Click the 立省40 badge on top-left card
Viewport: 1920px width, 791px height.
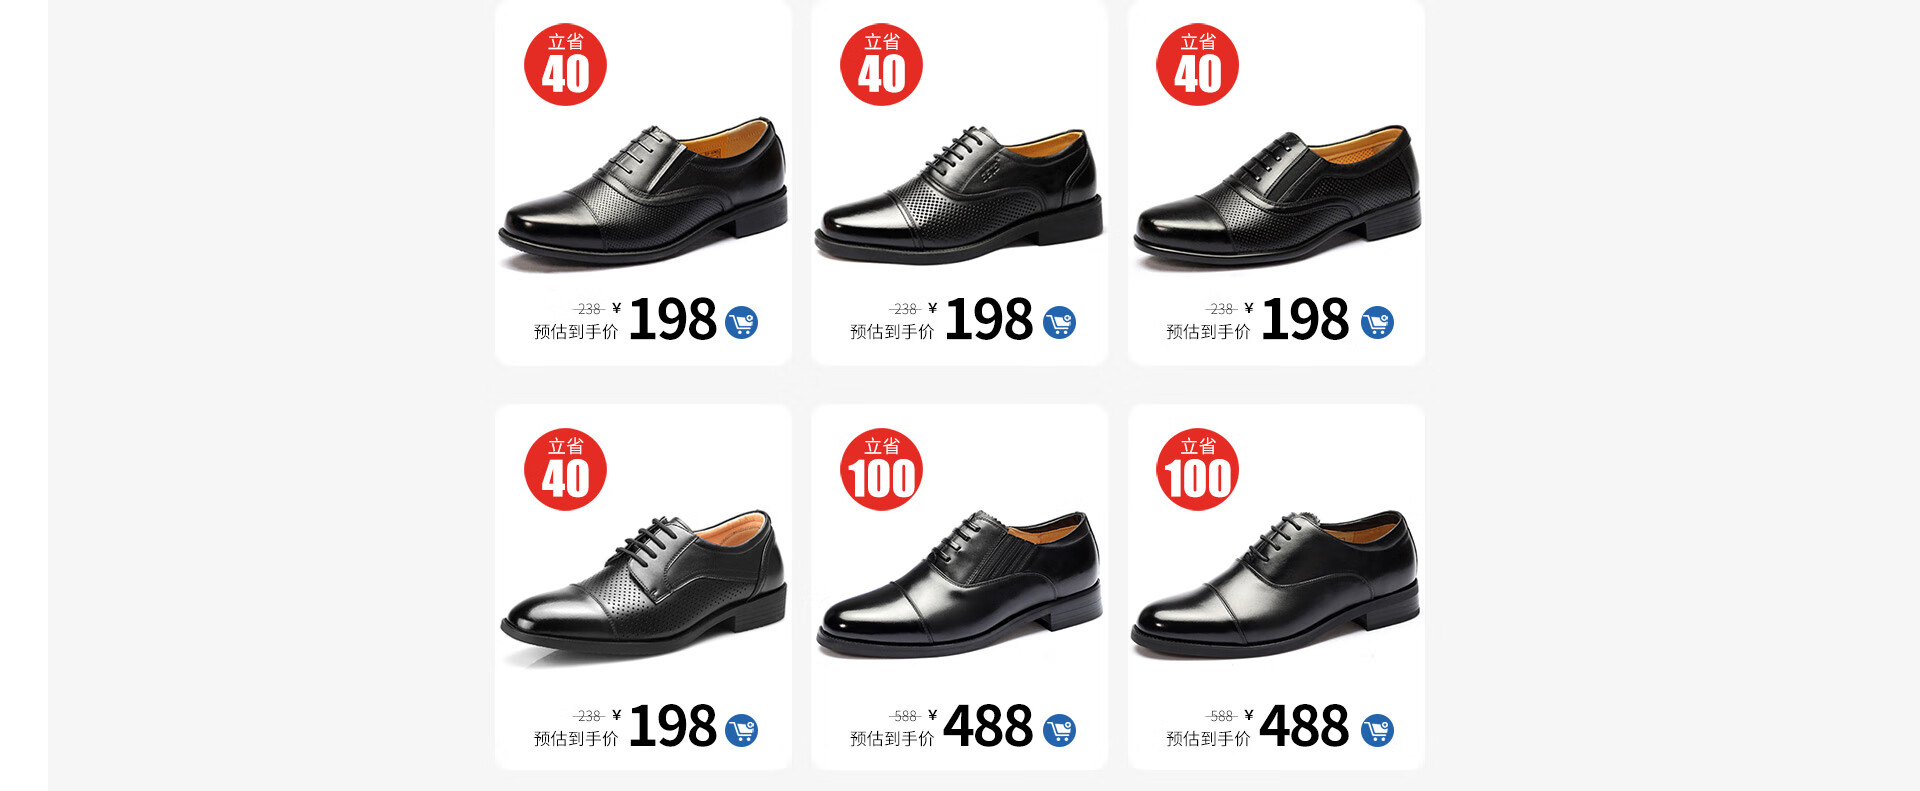point(565,65)
